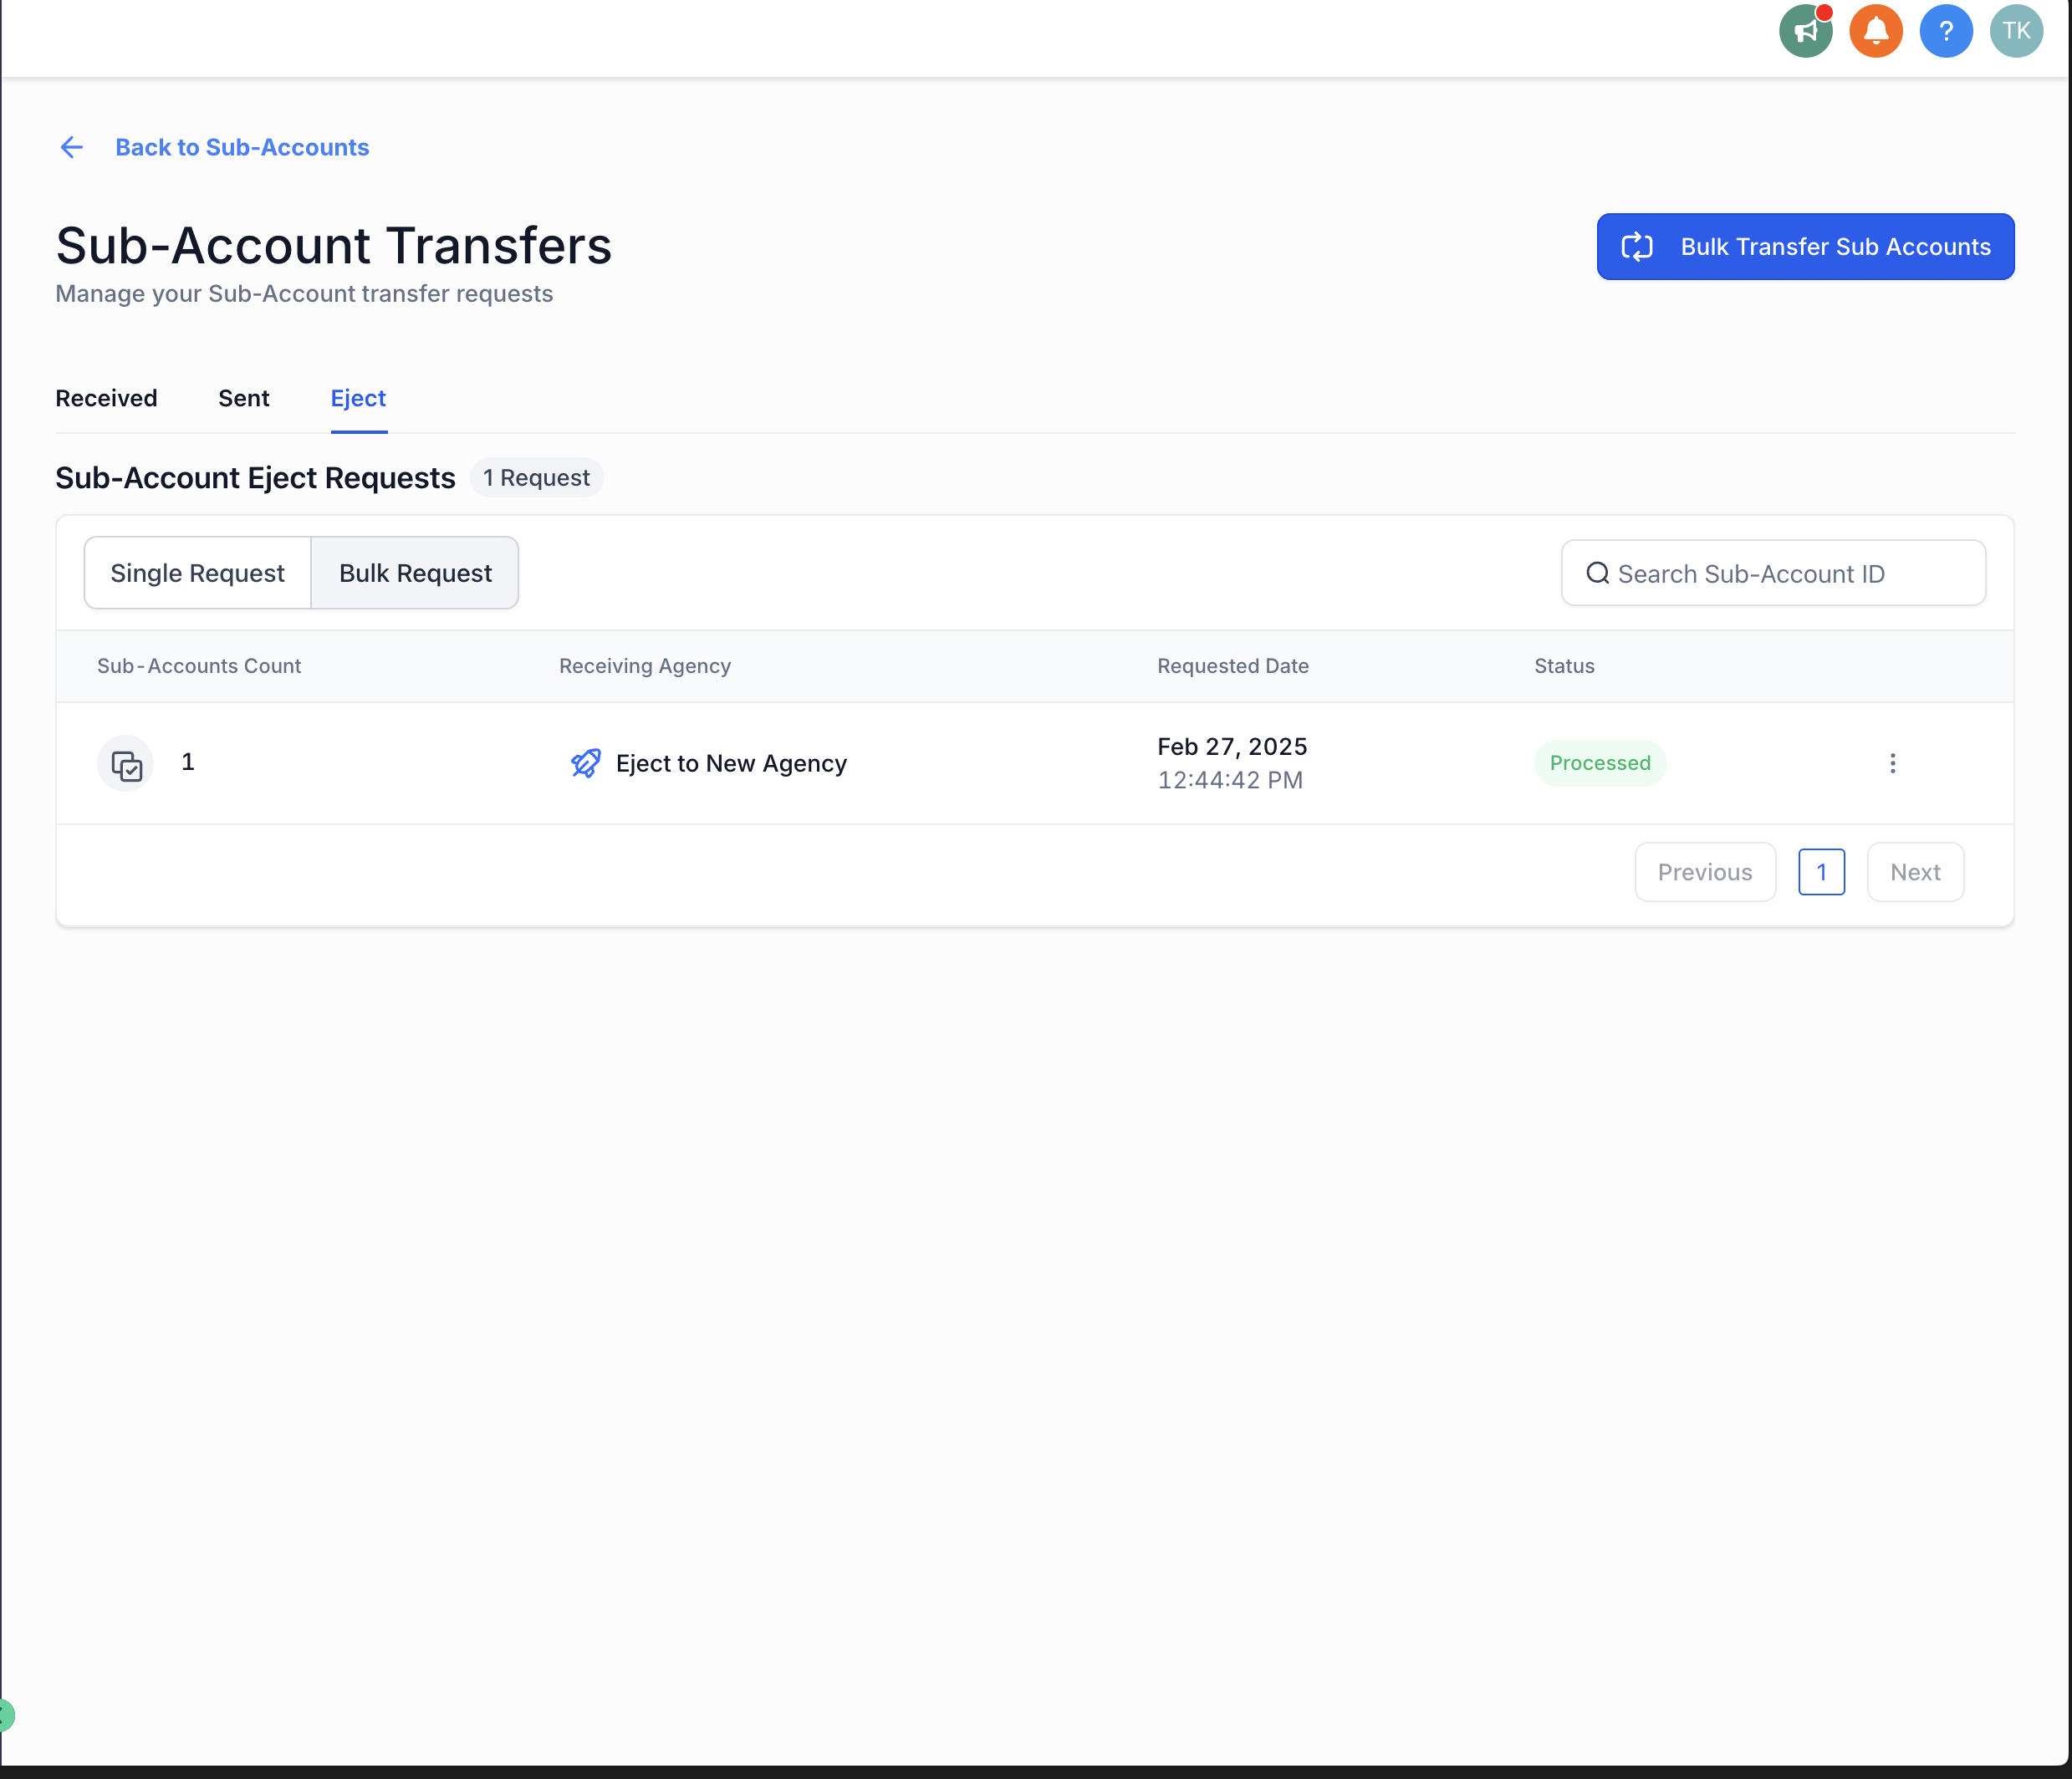Click the back arrow icon

[72, 147]
